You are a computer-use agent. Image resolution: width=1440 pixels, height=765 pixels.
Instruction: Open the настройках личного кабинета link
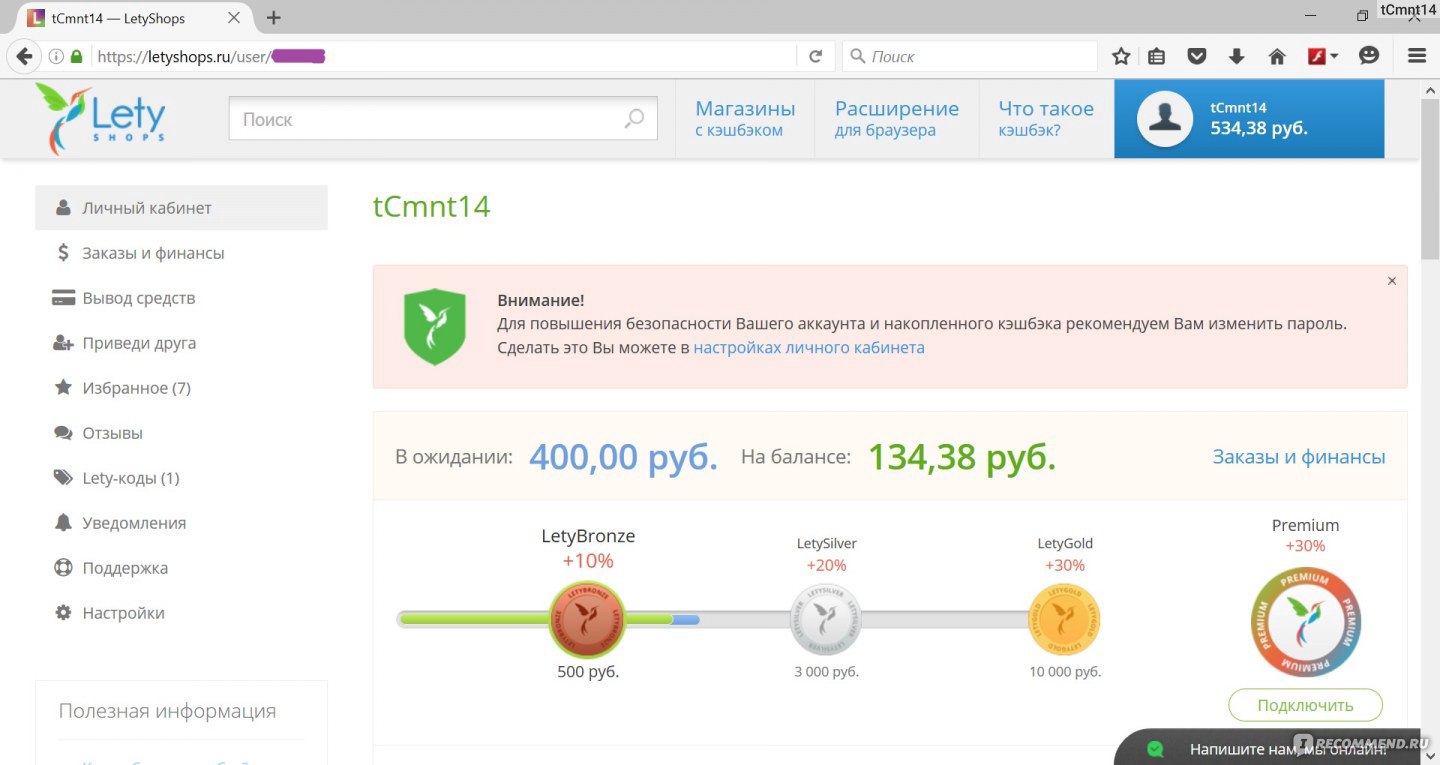click(x=809, y=348)
